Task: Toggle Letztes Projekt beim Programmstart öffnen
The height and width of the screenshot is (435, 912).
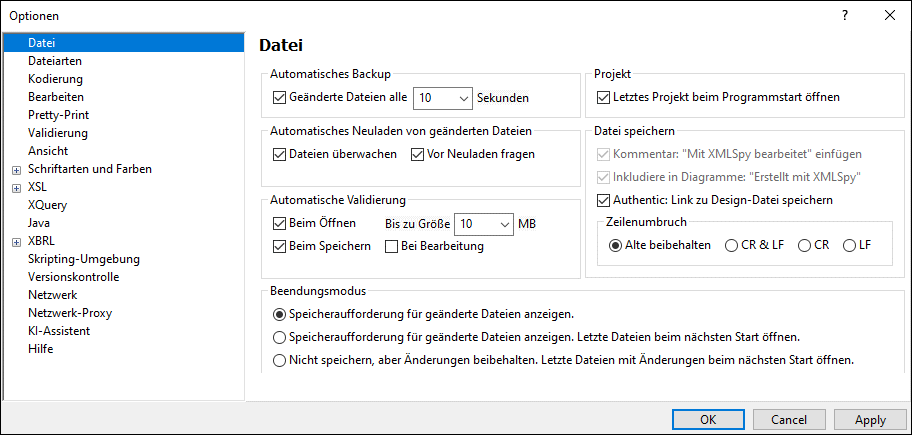Action: click(x=603, y=98)
